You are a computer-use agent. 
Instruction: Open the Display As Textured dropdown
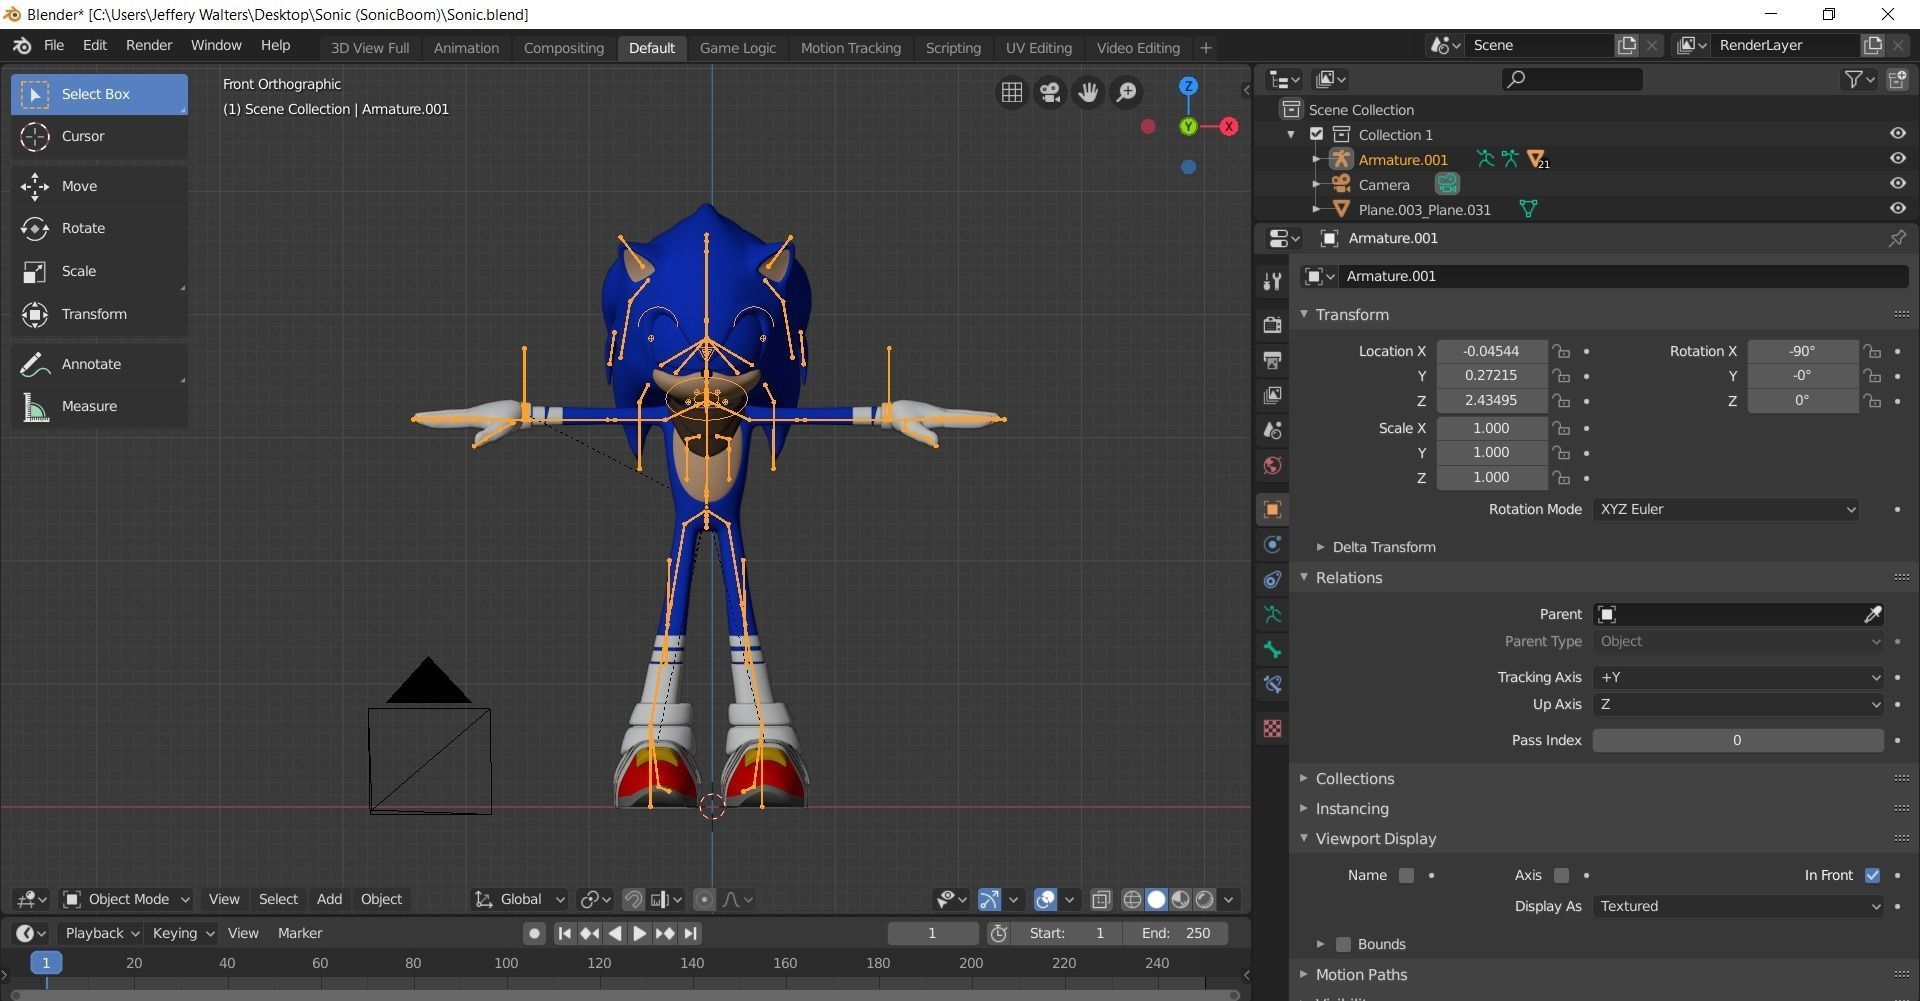click(x=1738, y=906)
